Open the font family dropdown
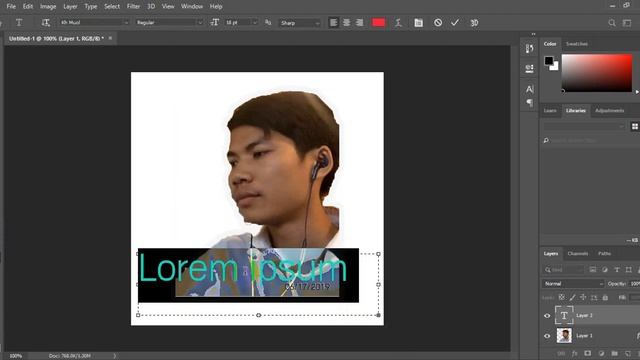 [x=94, y=23]
